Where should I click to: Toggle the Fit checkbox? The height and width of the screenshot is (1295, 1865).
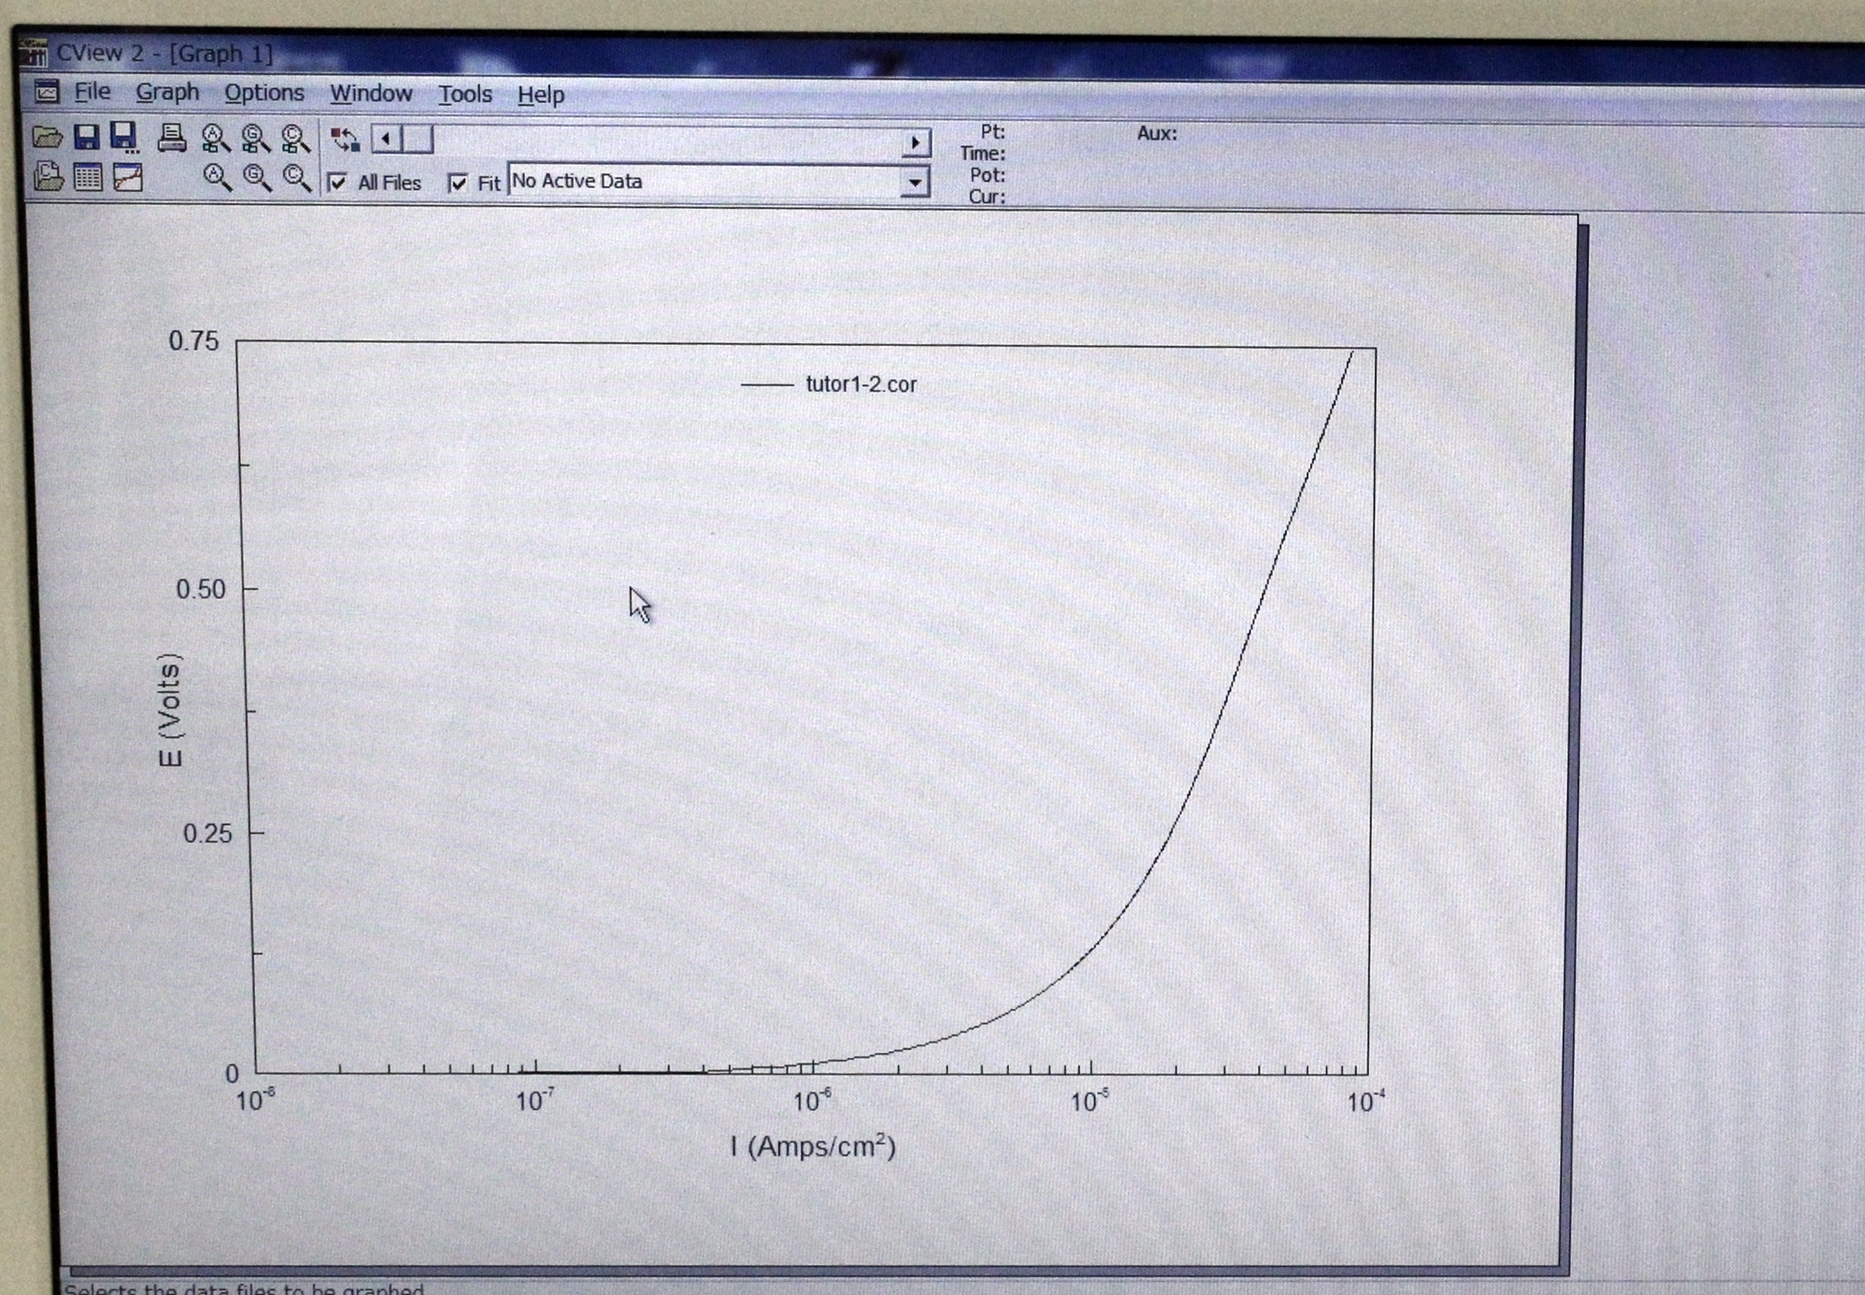pos(458,183)
